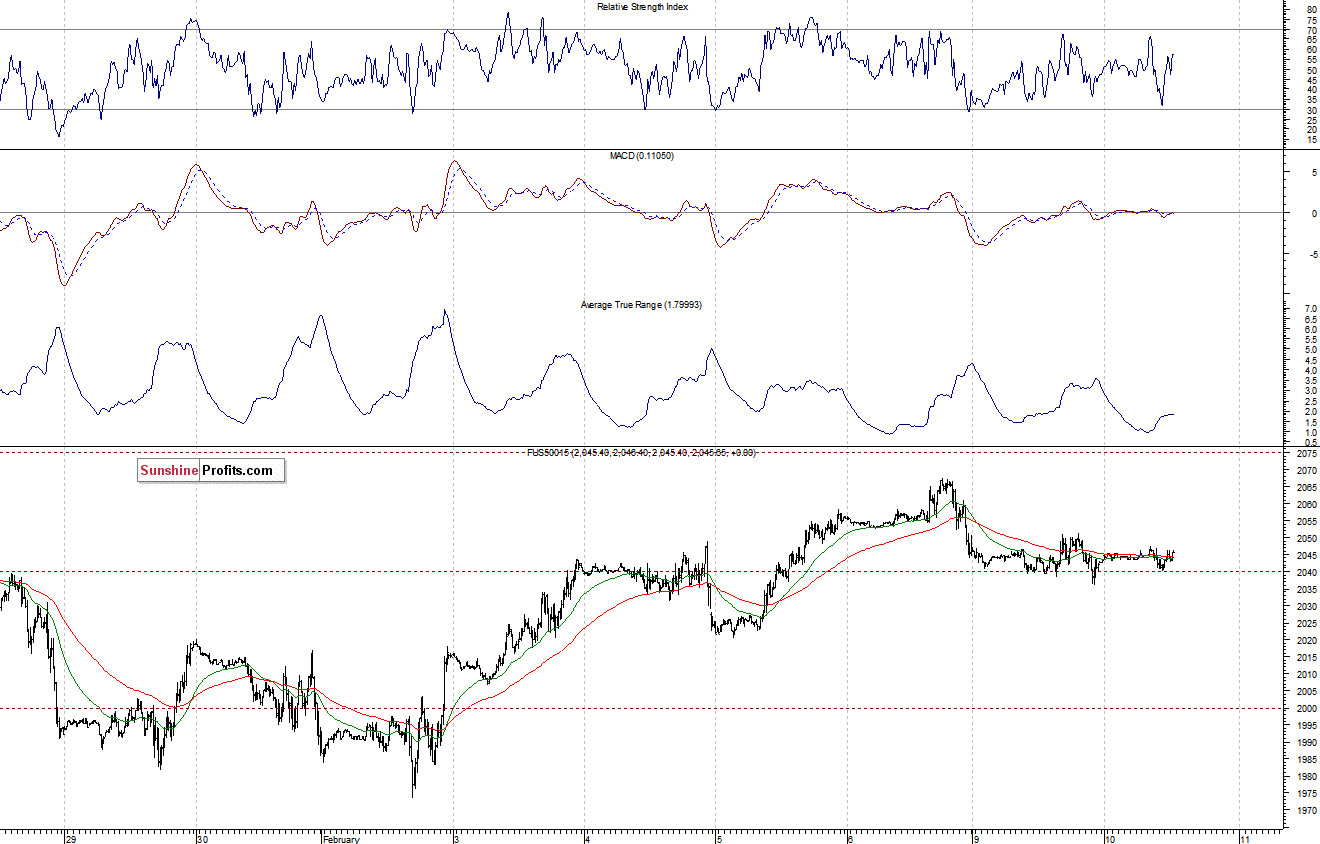Click the RSI axis value 80

[x=1312, y=11]
